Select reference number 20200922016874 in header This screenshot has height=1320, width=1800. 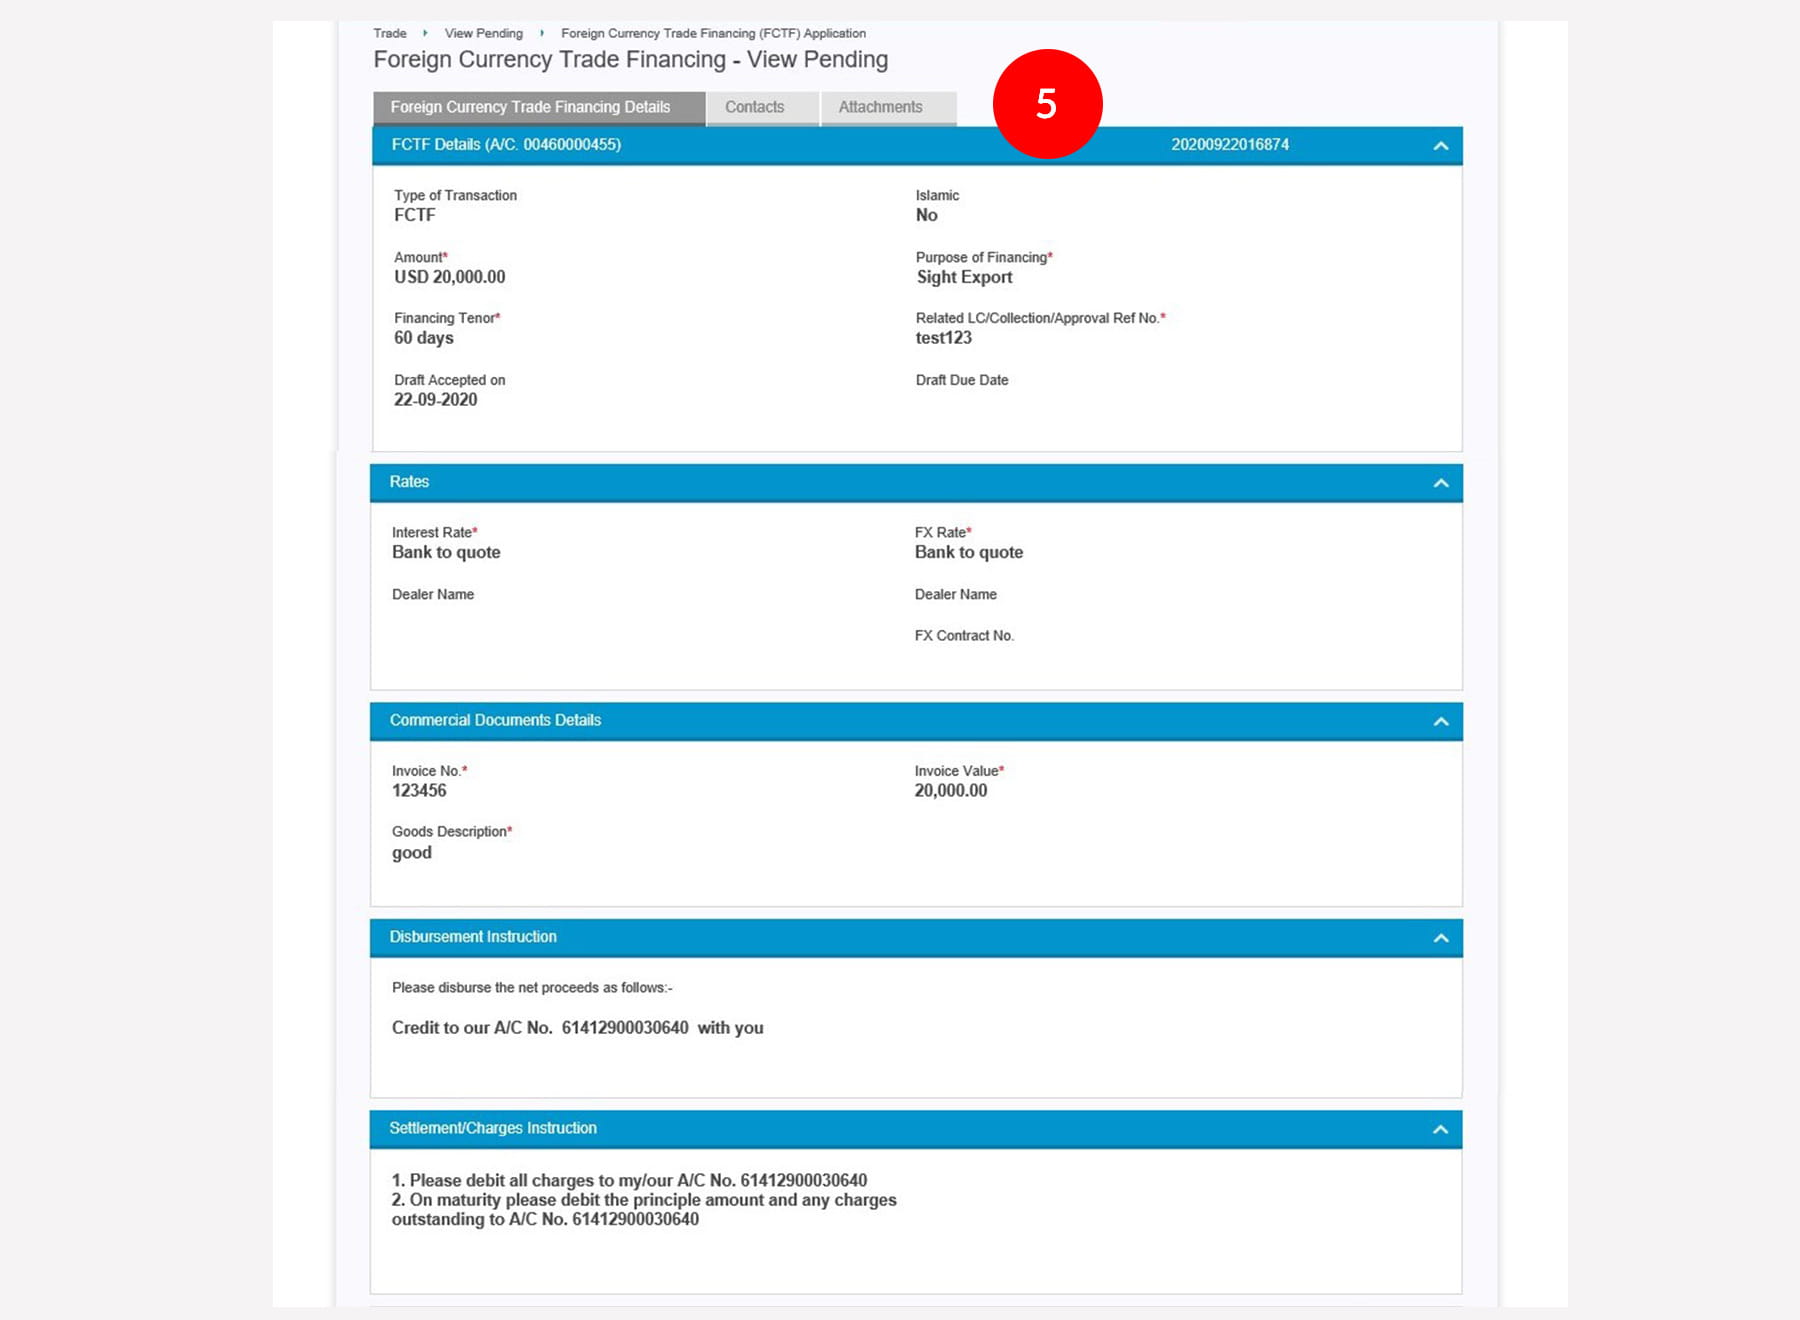(x=1229, y=145)
